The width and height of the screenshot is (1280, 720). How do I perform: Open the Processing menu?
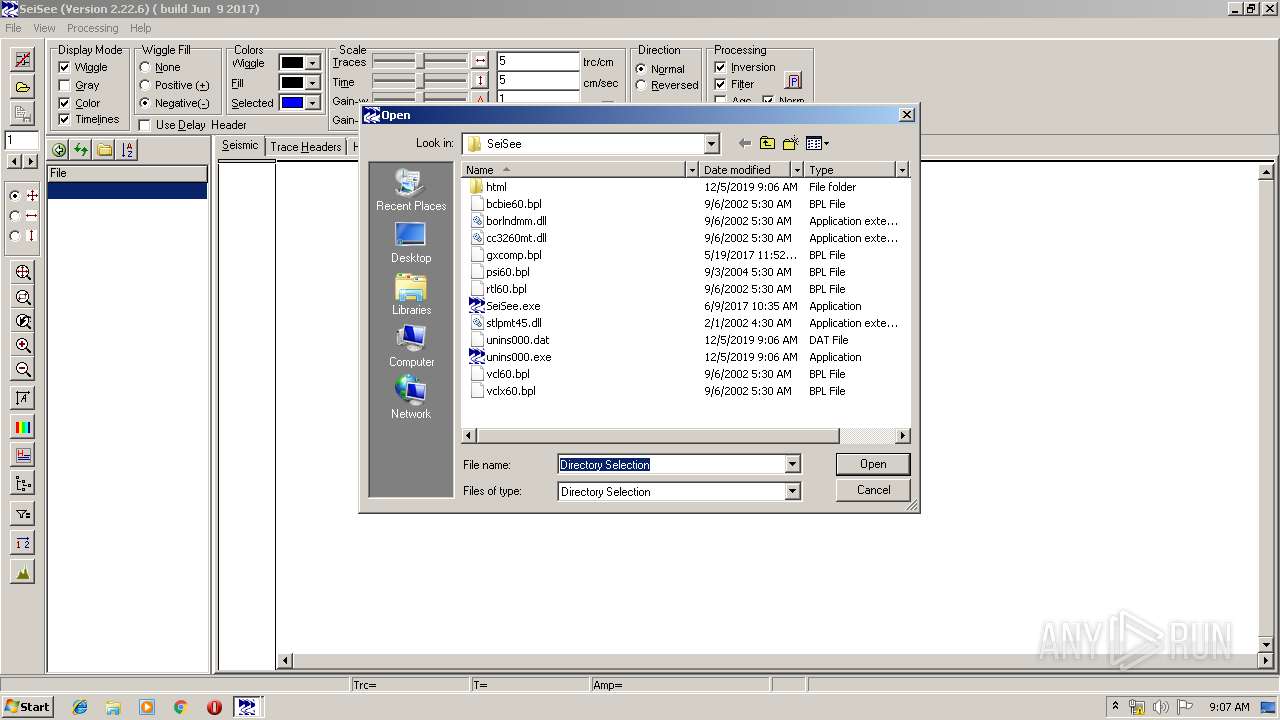pos(92,28)
